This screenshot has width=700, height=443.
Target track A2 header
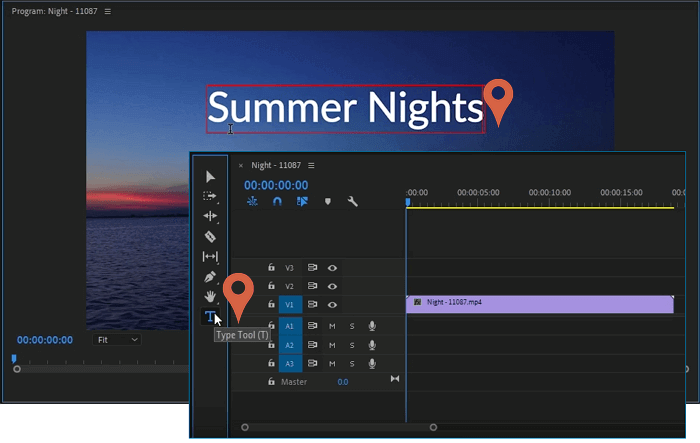point(290,345)
